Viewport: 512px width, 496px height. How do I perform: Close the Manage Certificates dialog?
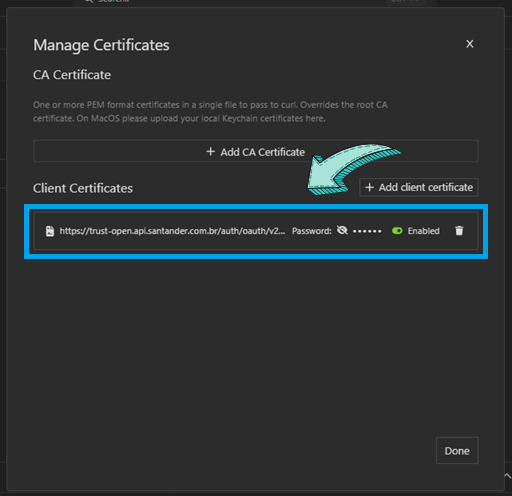[x=470, y=44]
